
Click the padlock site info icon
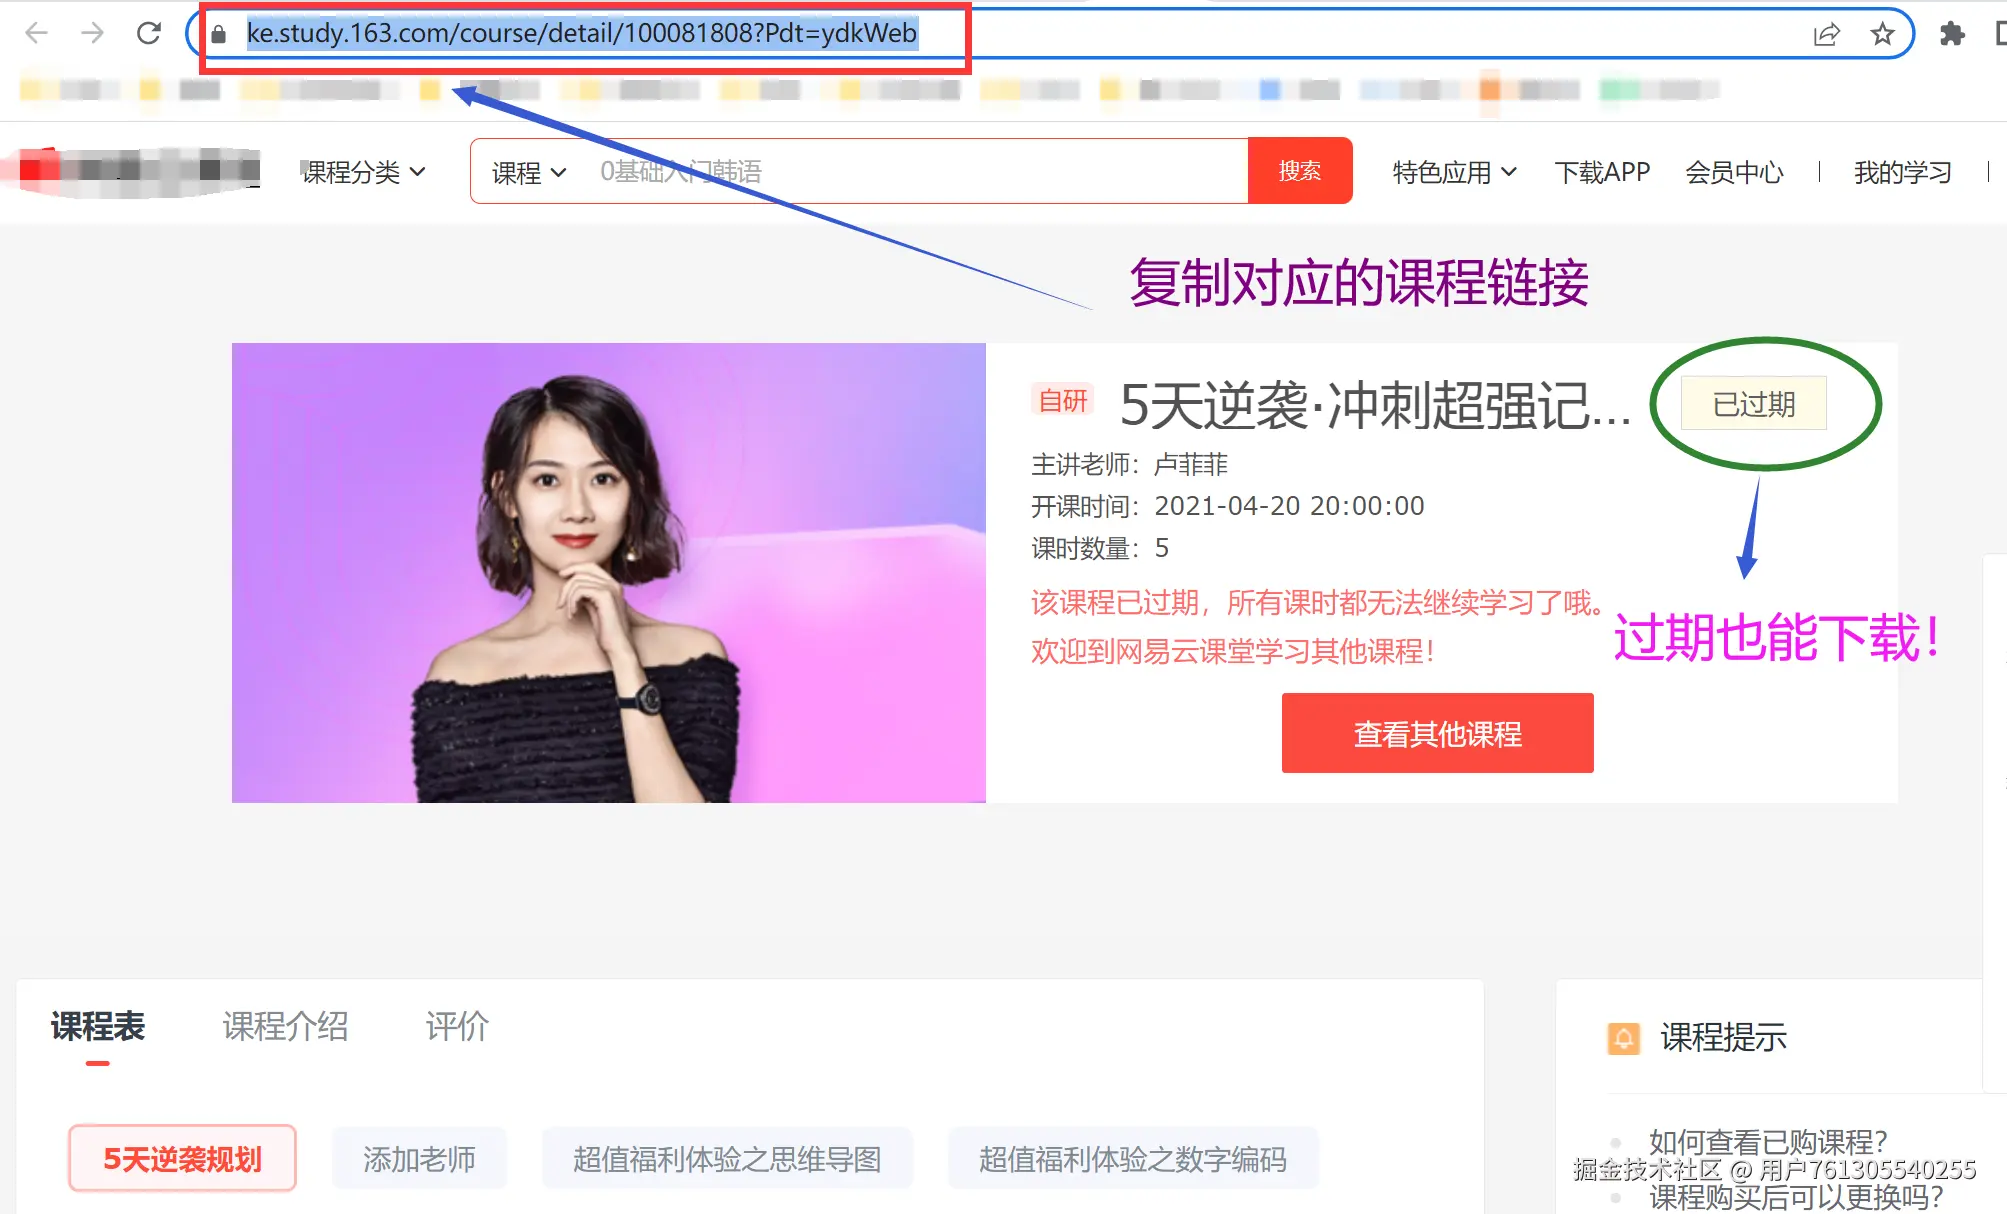(219, 34)
